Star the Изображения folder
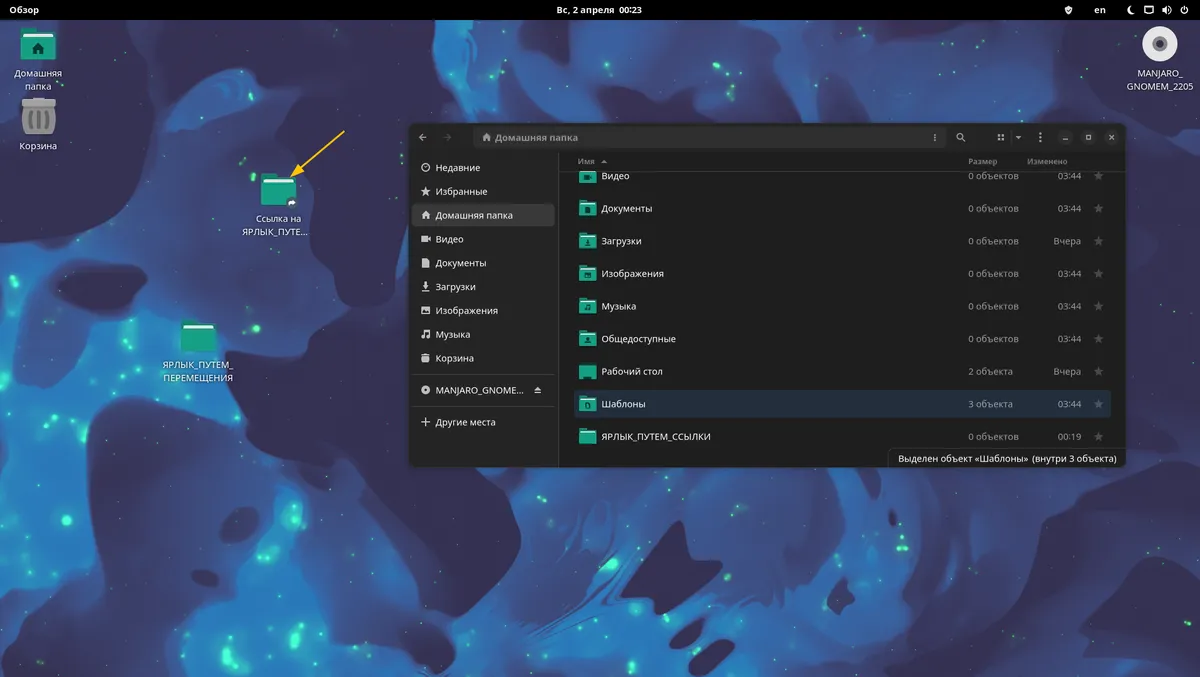This screenshot has width=1200, height=677. pos(1098,274)
